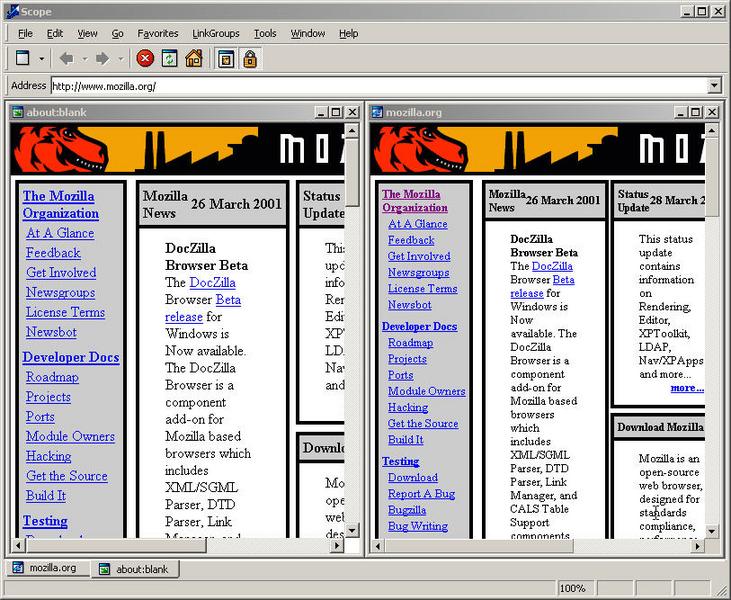Minimize the mozilla.org child window
Image resolution: width=731 pixels, height=600 pixels.
click(681, 112)
